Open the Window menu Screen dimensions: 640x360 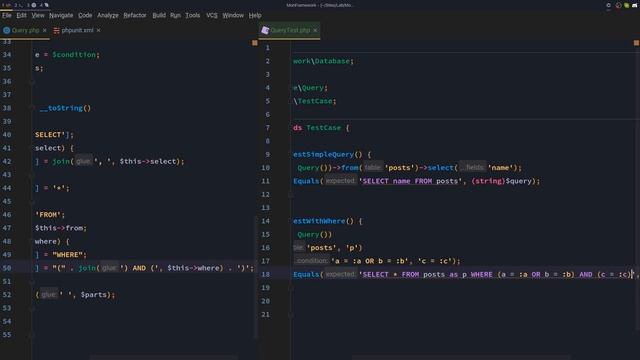tap(233, 16)
